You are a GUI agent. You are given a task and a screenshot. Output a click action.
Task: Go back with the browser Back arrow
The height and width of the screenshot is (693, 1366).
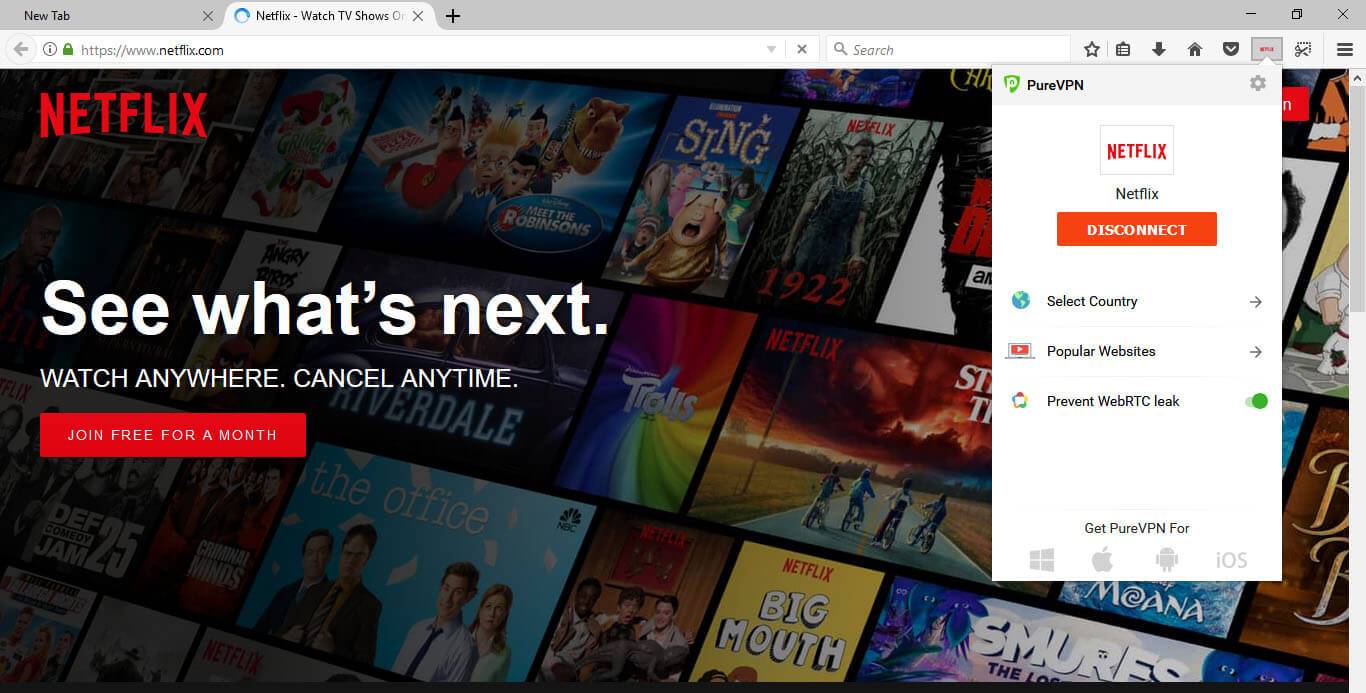[x=20, y=49]
